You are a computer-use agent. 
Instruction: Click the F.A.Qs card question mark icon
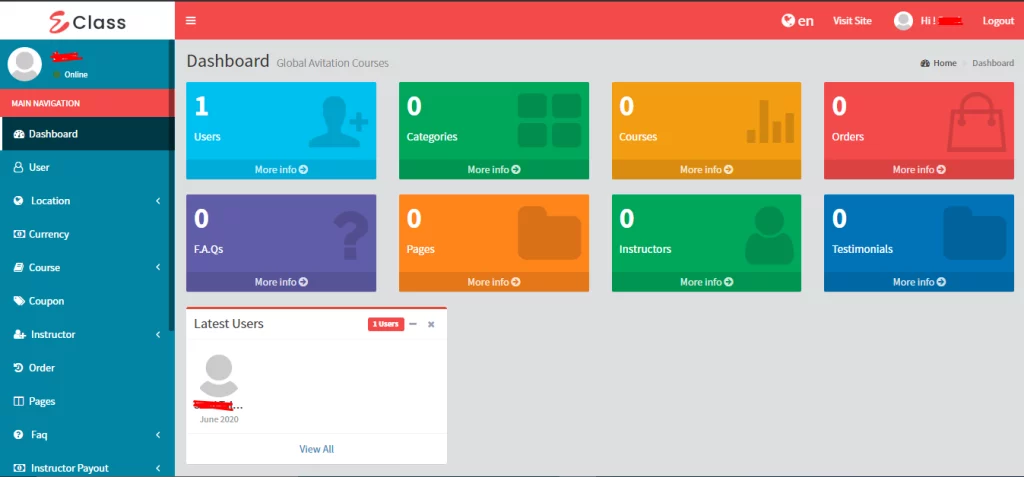(351, 236)
